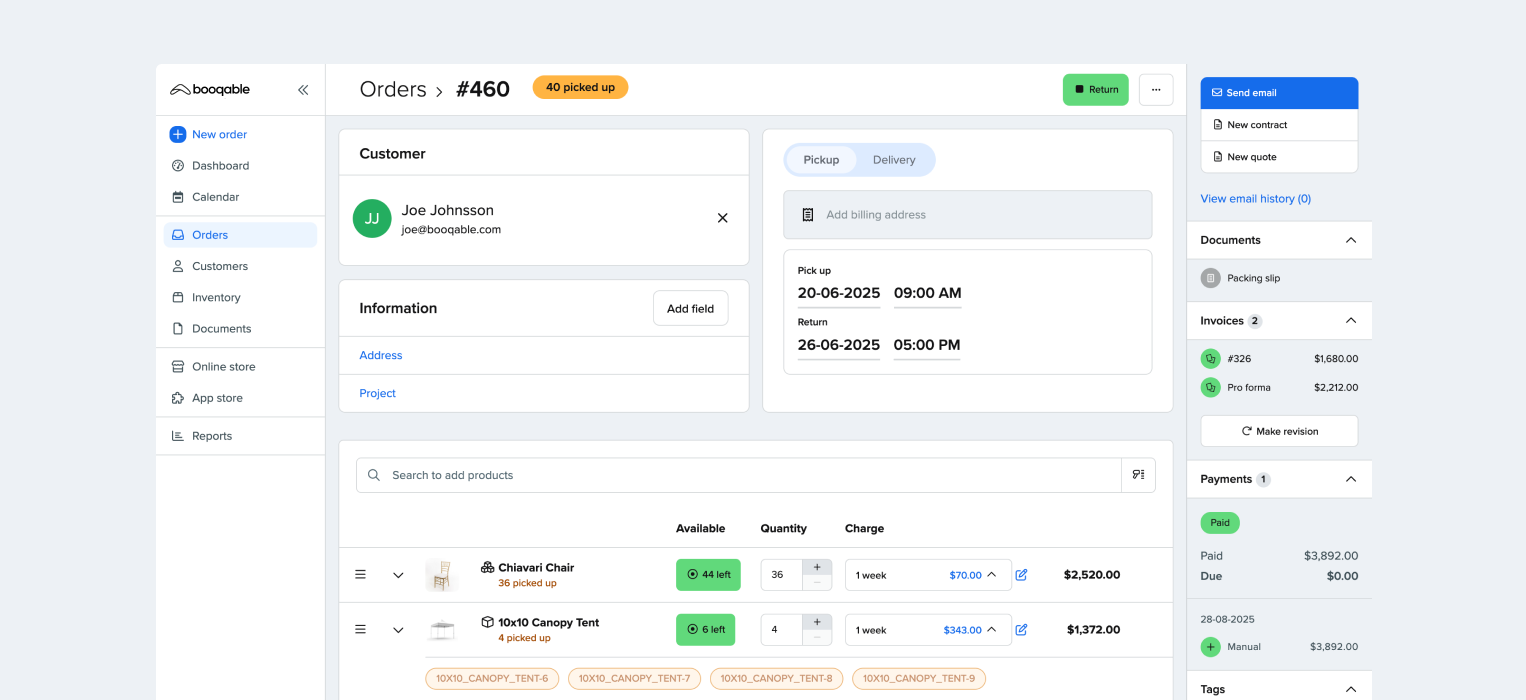The image size is (1526, 700).
Task: Click the green Return button
Action: coord(1095,89)
